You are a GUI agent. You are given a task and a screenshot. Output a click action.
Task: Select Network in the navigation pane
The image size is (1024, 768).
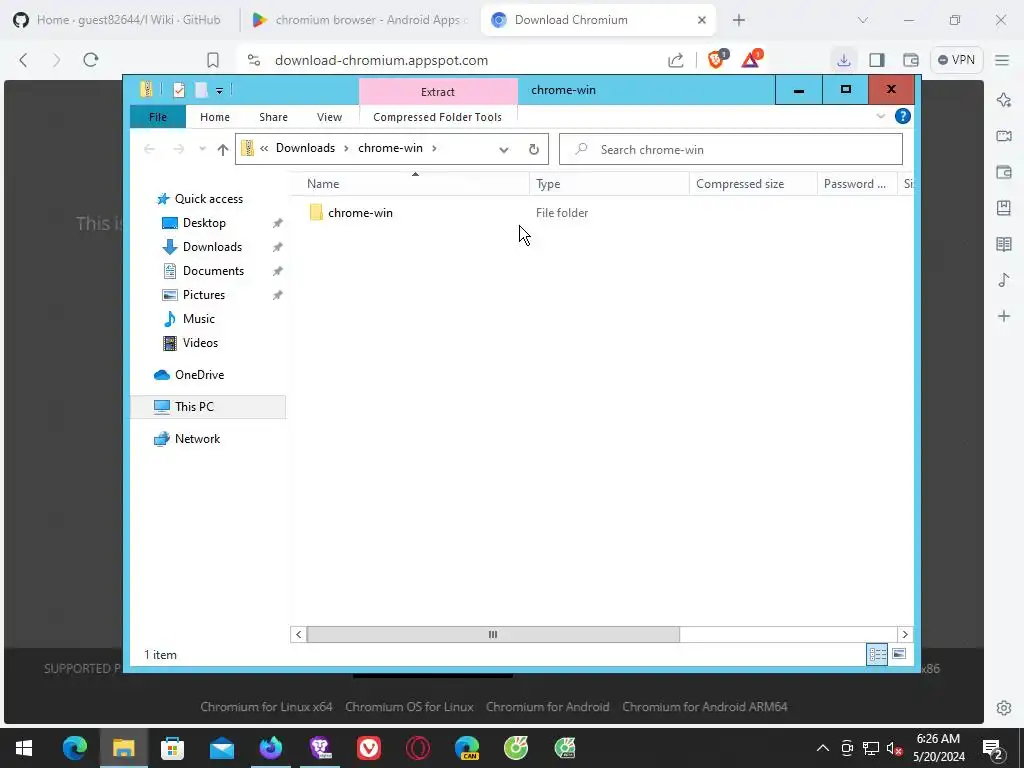pyautogui.click(x=197, y=439)
